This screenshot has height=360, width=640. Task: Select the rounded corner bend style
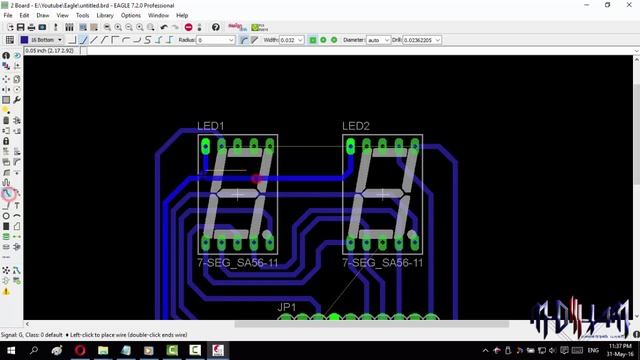click(x=126, y=40)
